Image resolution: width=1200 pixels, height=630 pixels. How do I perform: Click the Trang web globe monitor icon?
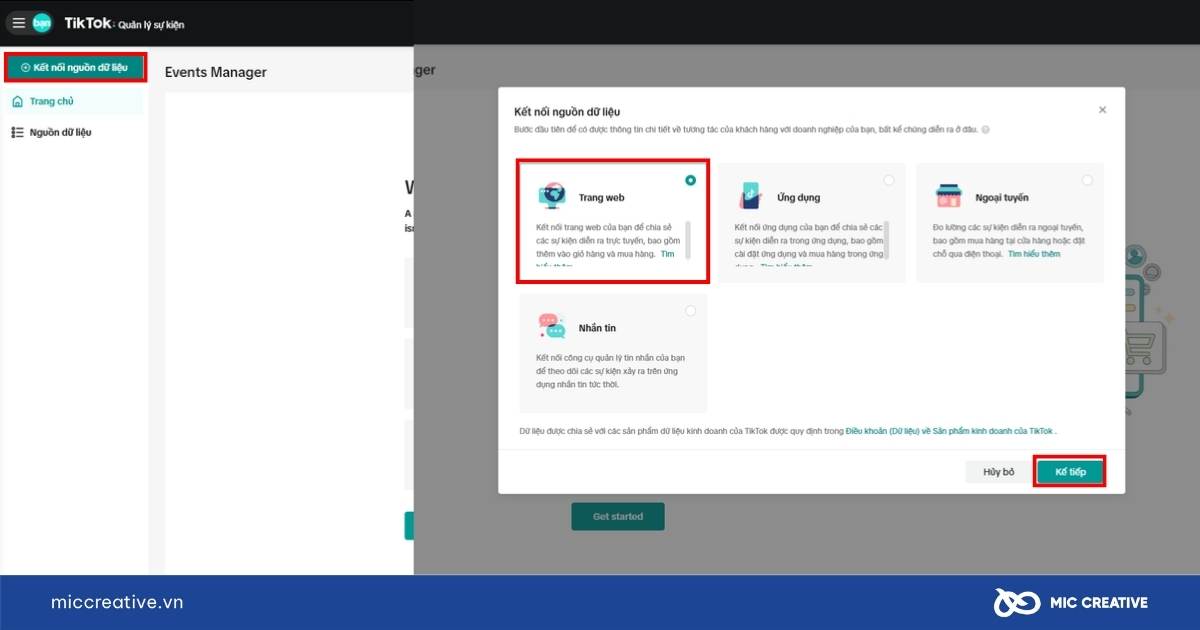pyautogui.click(x=552, y=196)
